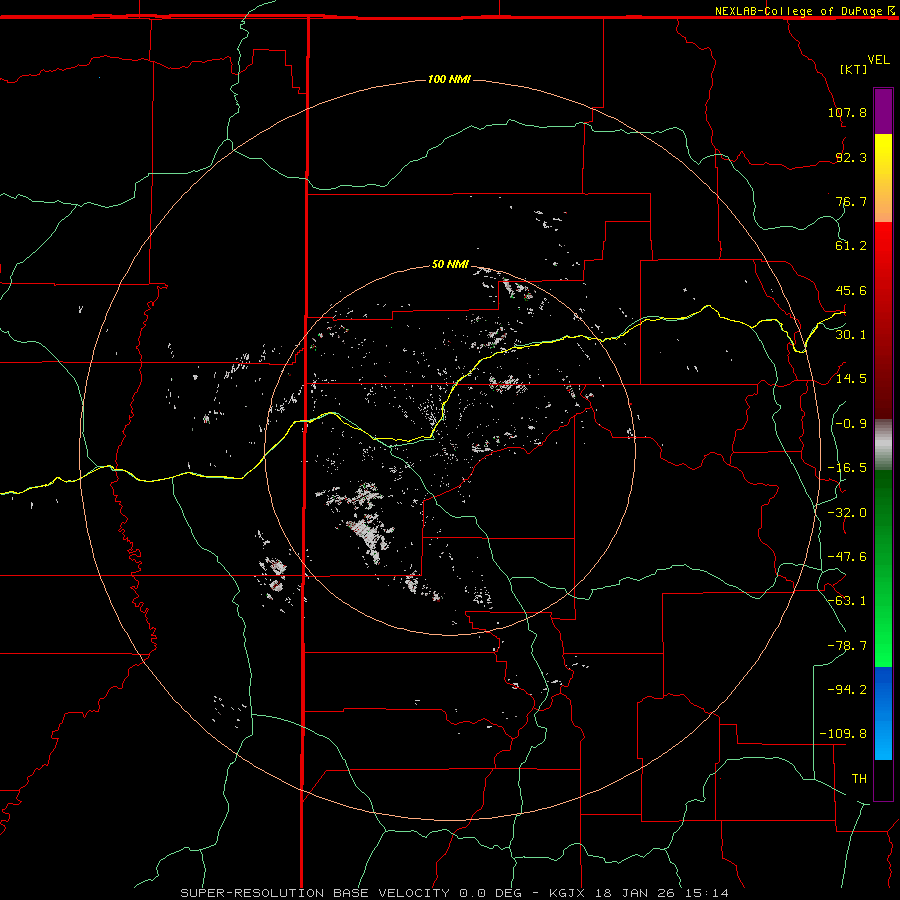Screen dimensions: 900x900
Task: Click the -47.6 velocity scale value
Action: [x=847, y=557]
